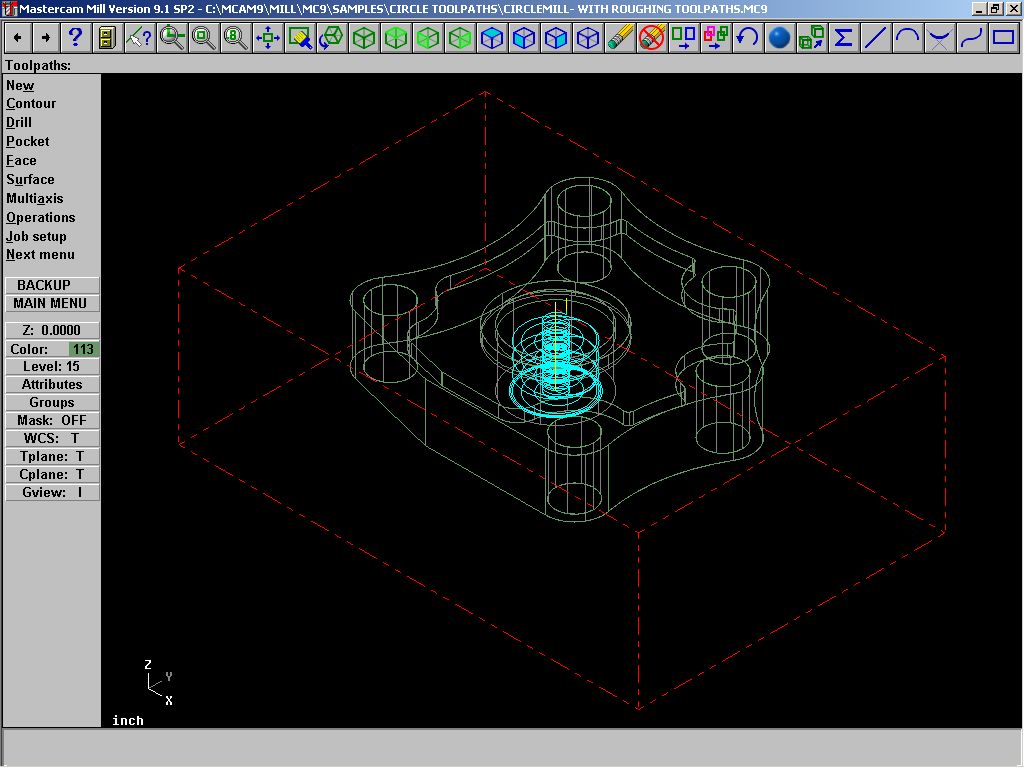Image resolution: width=1024 pixels, height=768 pixels.
Task: Select the Analyze pointer-with-question-mark icon
Action: [139, 38]
